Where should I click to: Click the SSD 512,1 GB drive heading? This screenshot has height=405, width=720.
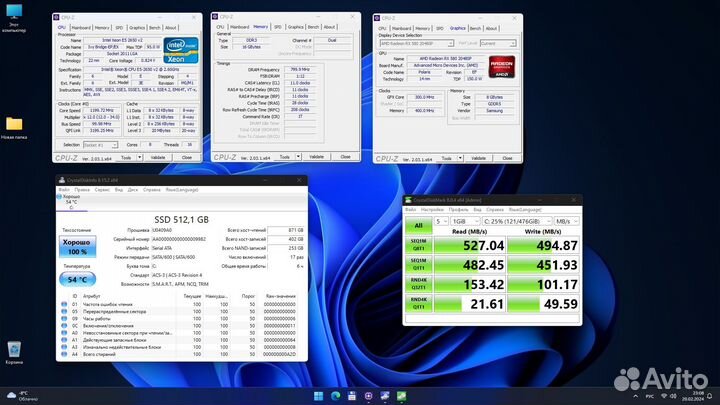pos(181,219)
